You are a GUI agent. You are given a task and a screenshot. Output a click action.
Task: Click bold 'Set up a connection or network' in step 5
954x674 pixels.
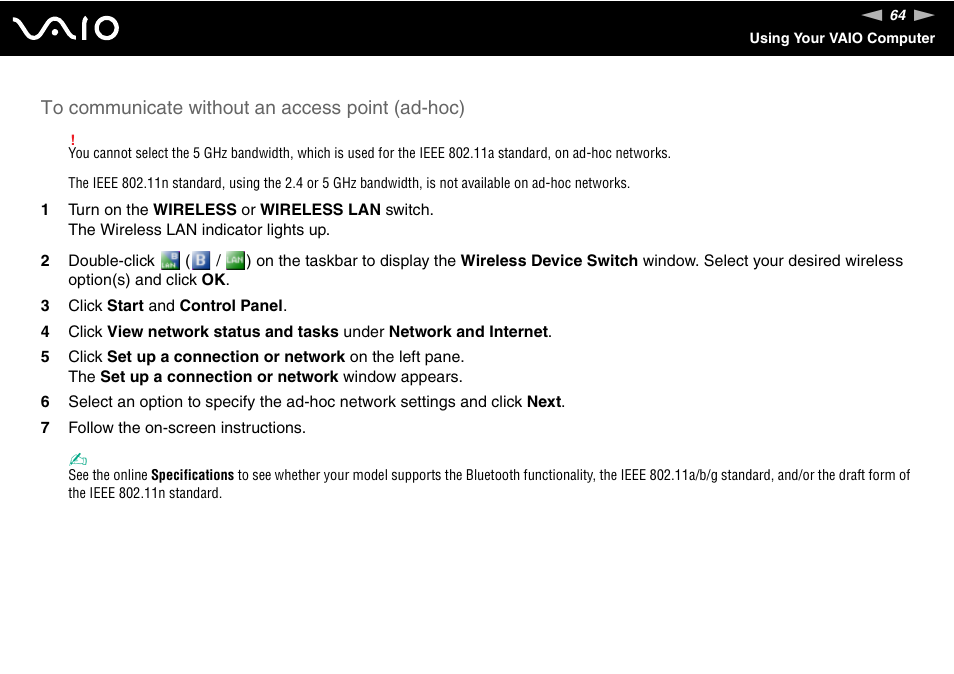(x=225, y=357)
